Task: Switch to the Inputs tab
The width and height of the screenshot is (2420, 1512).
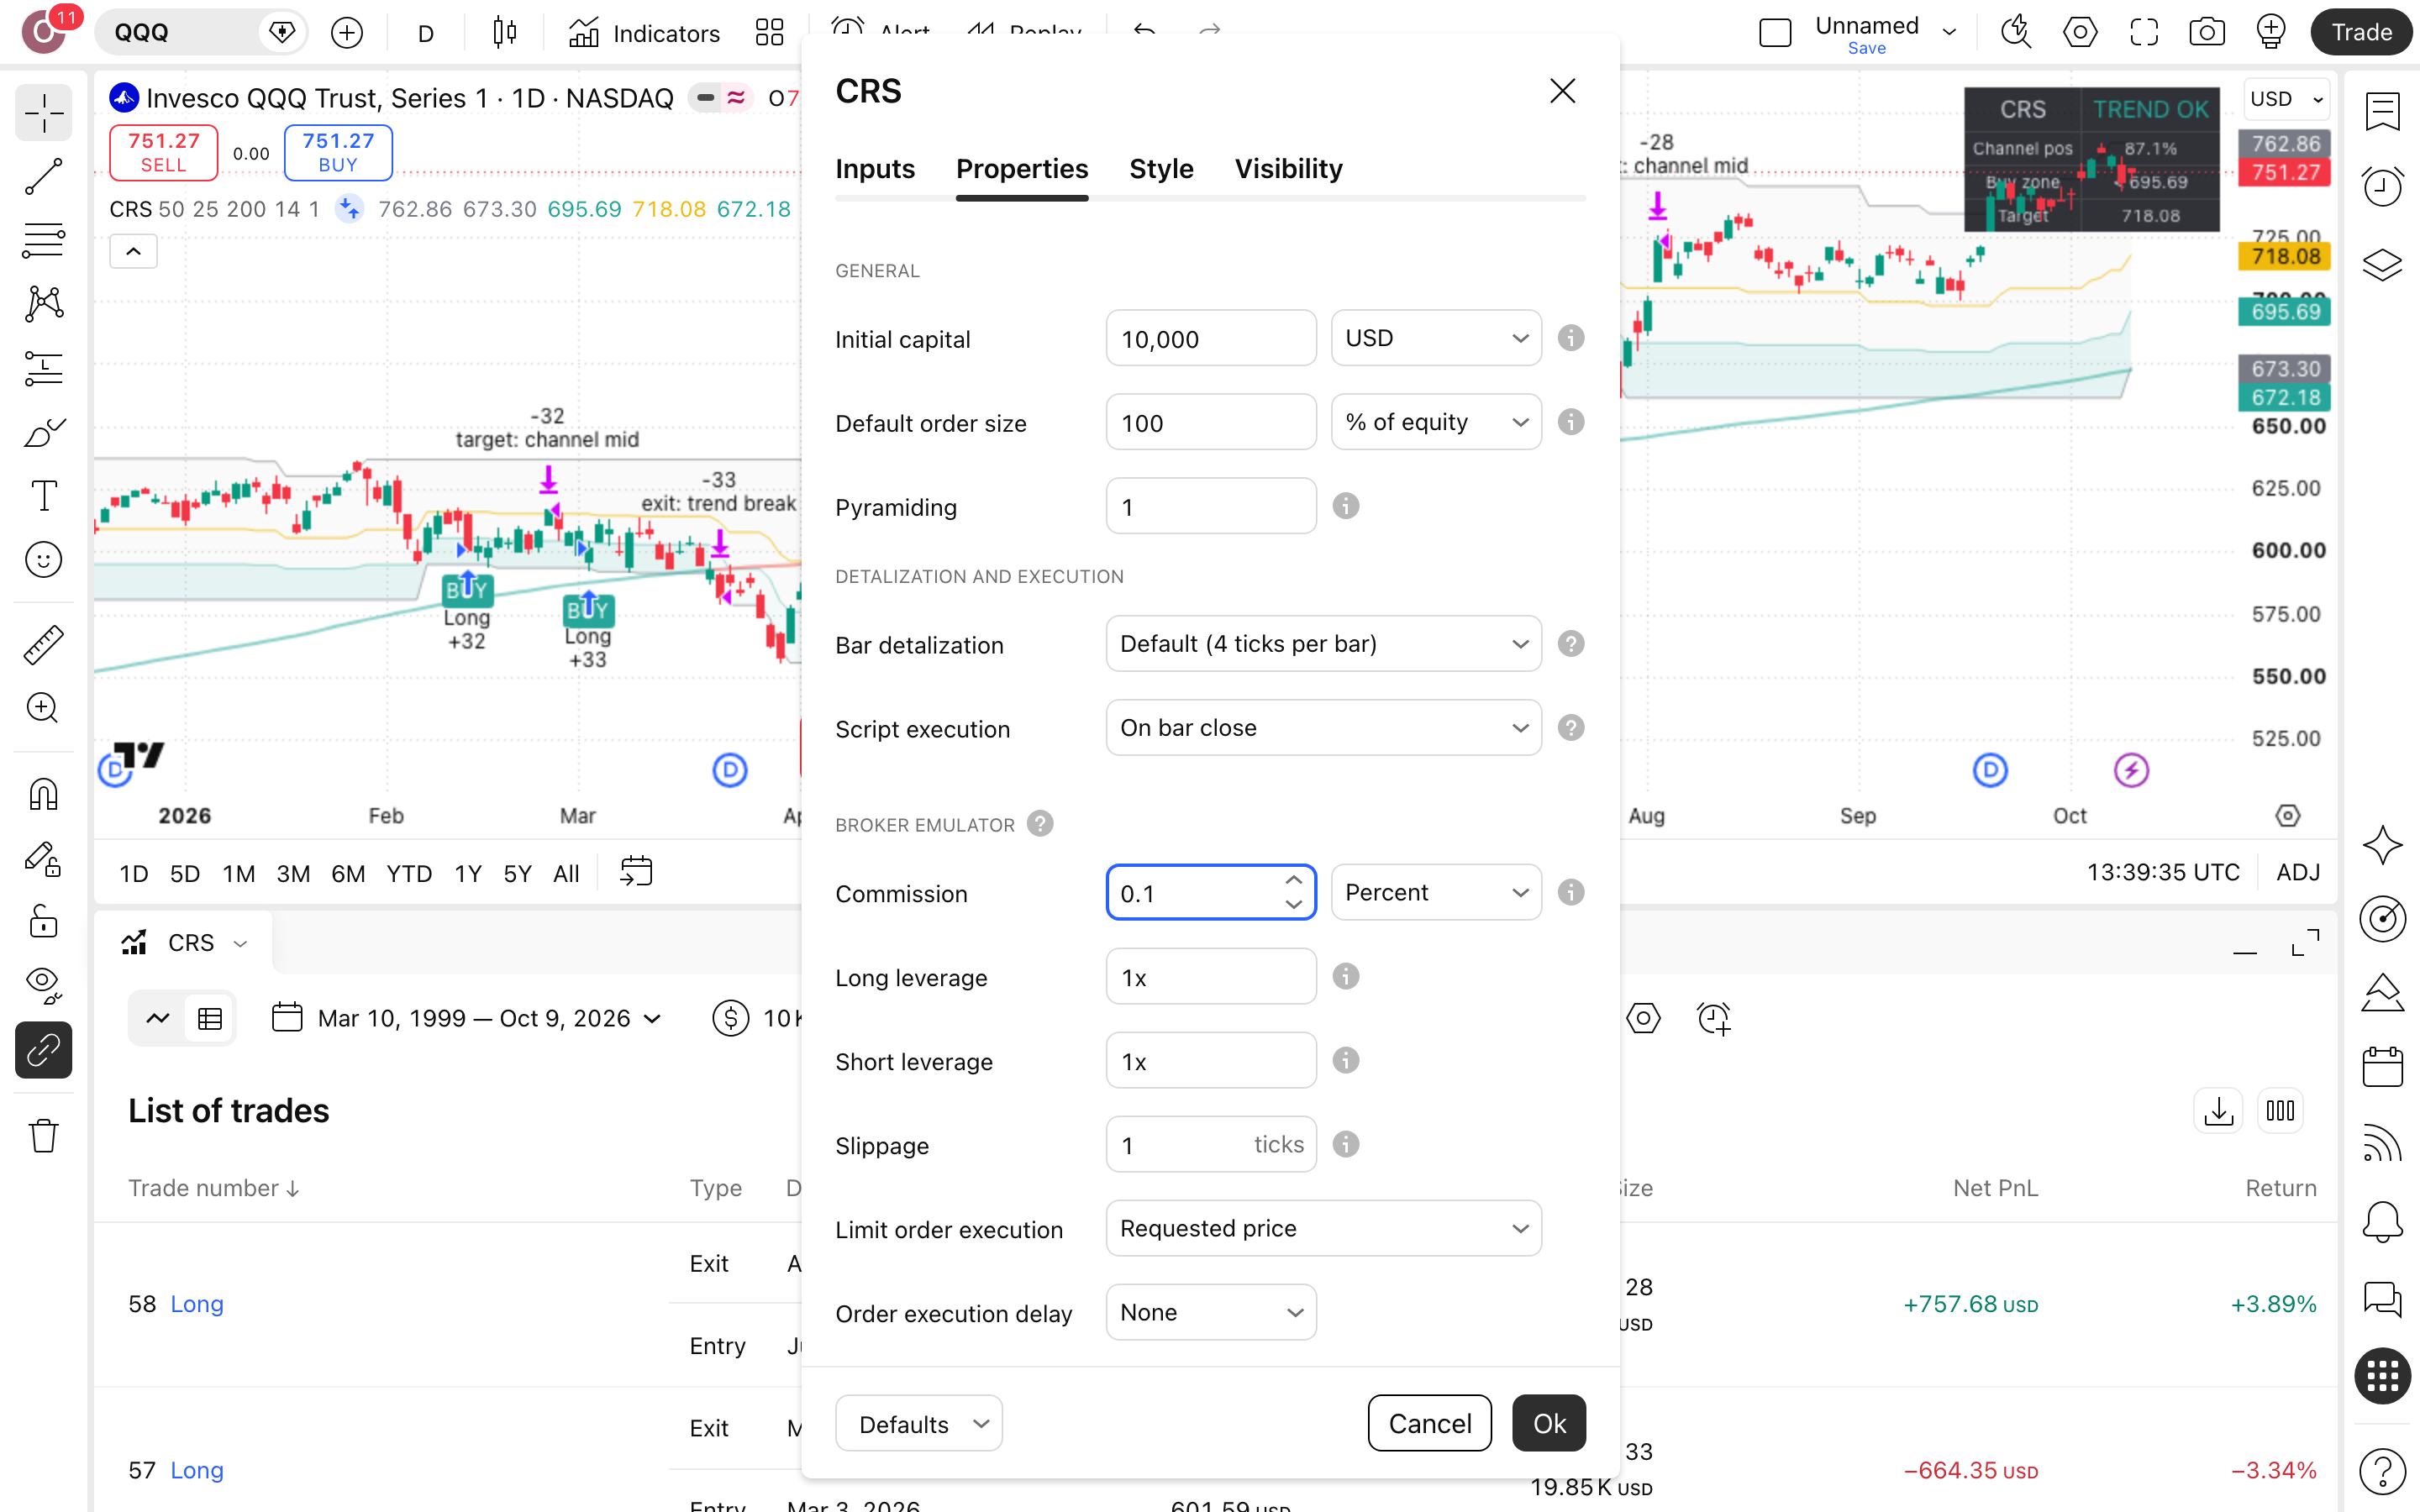Action: (875, 169)
